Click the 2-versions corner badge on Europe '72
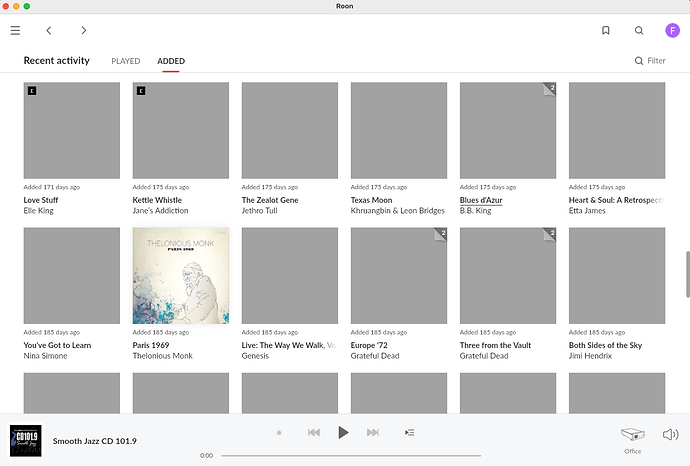The image size is (690, 466). 440,234
